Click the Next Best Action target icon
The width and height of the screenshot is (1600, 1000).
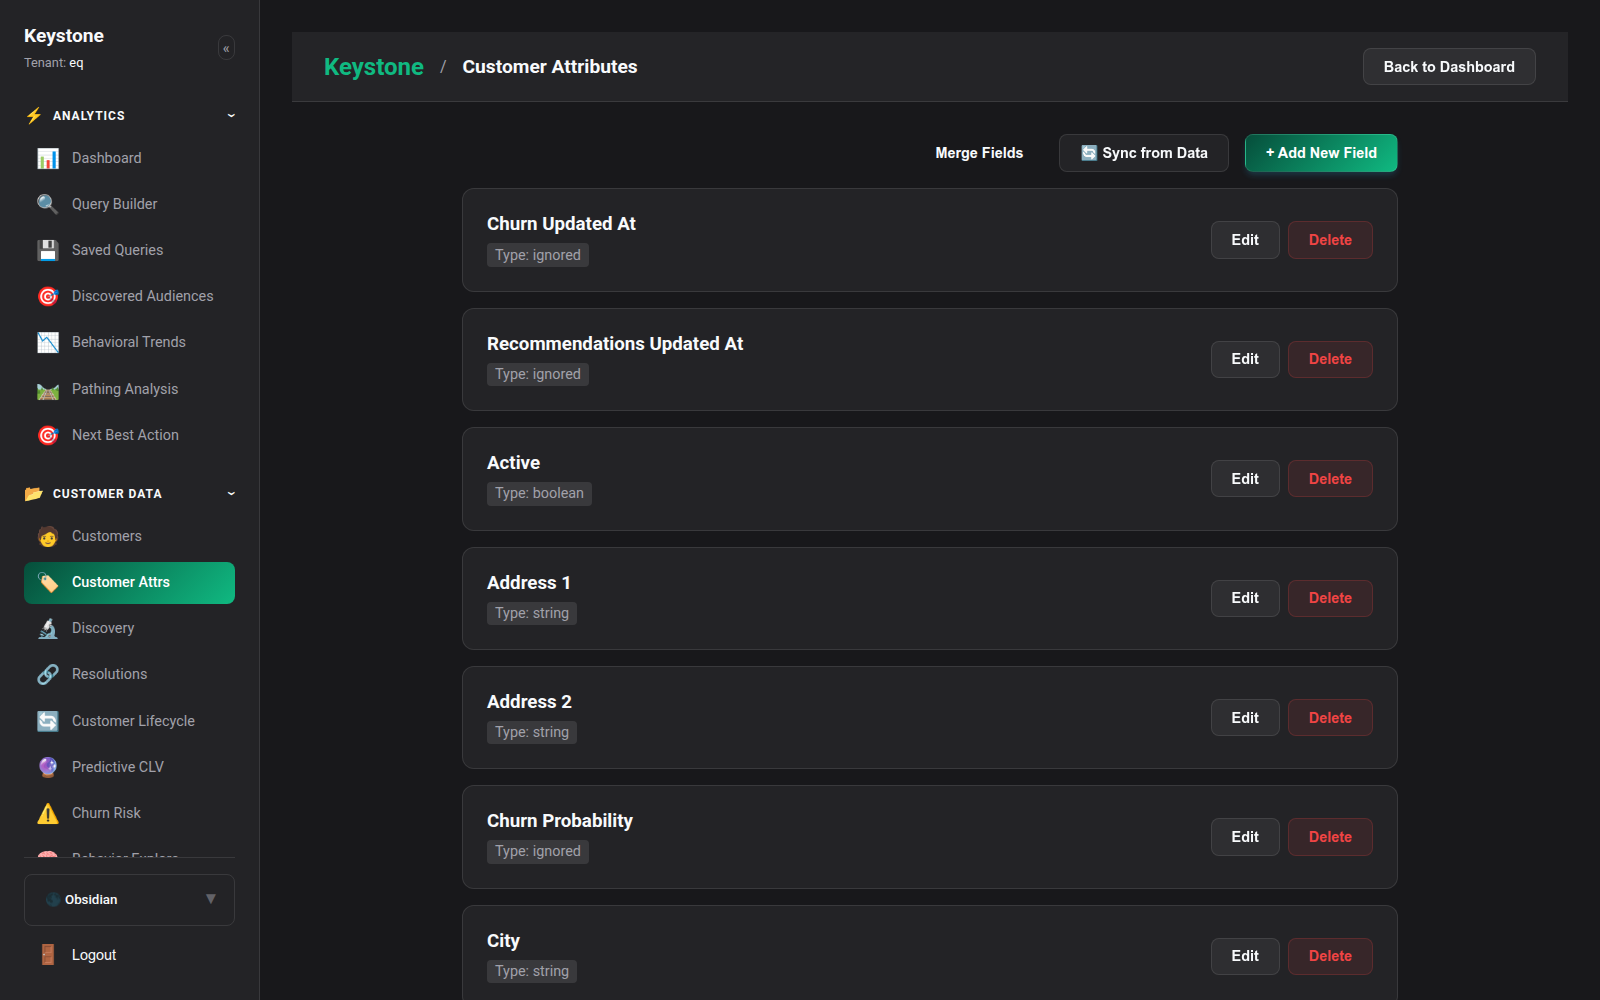48,435
